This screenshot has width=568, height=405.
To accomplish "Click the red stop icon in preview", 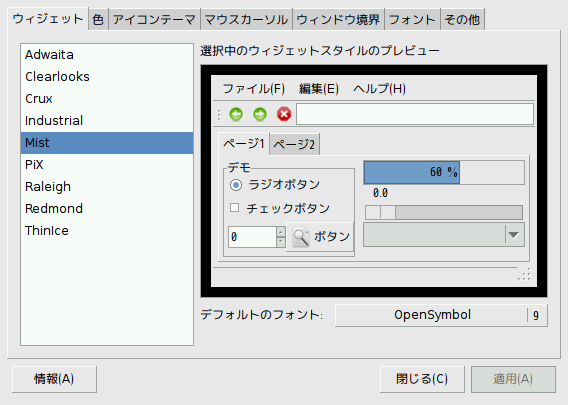I will pyautogui.click(x=284, y=114).
